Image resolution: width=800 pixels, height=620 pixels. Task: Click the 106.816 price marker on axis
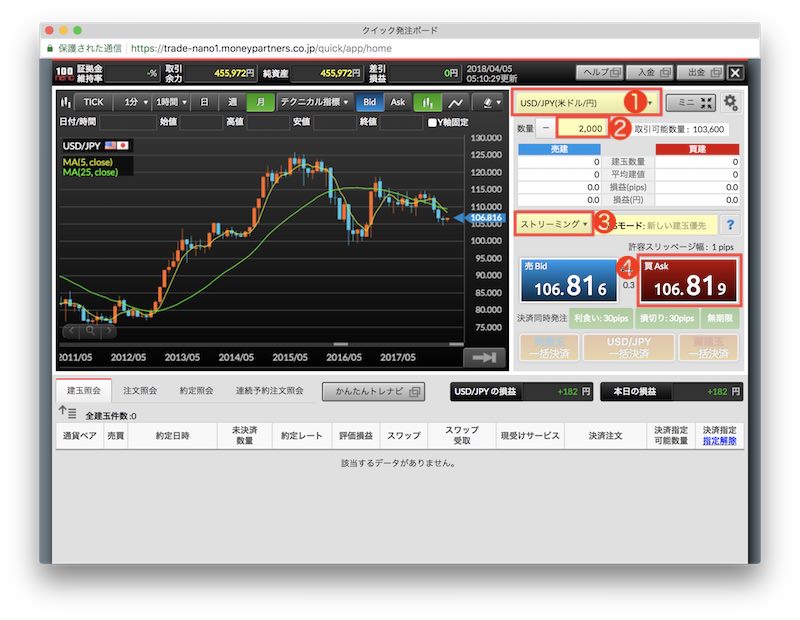[x=480, y=218]
